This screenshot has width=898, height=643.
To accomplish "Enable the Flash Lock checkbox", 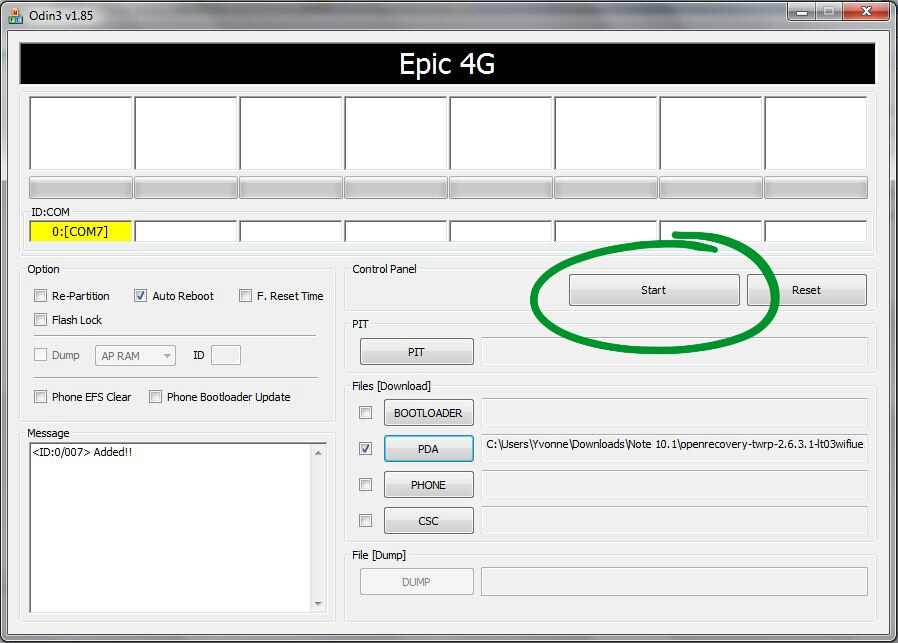I will (x=40, y=319).
